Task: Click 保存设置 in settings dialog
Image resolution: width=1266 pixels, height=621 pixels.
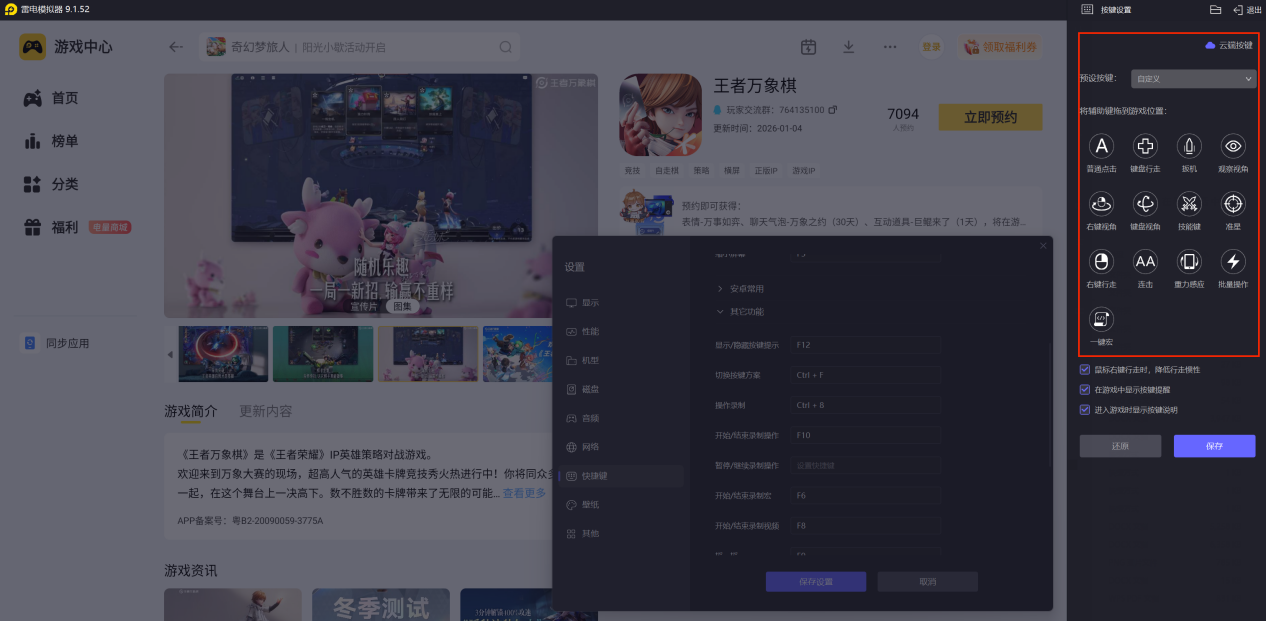Action: (815, 581)
